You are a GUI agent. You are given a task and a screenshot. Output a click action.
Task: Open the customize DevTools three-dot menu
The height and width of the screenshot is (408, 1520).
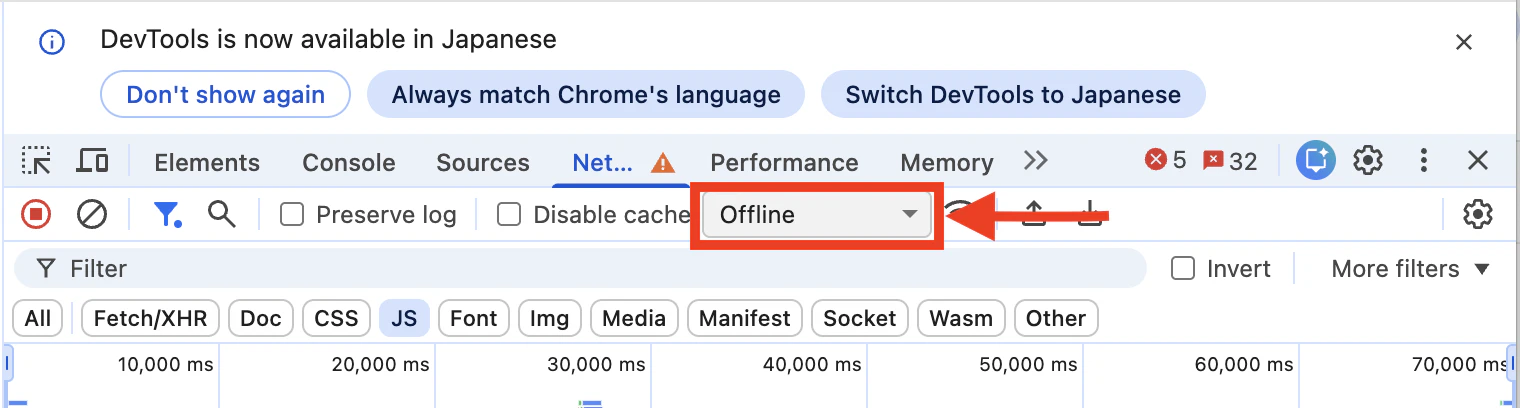[1423, 161]
